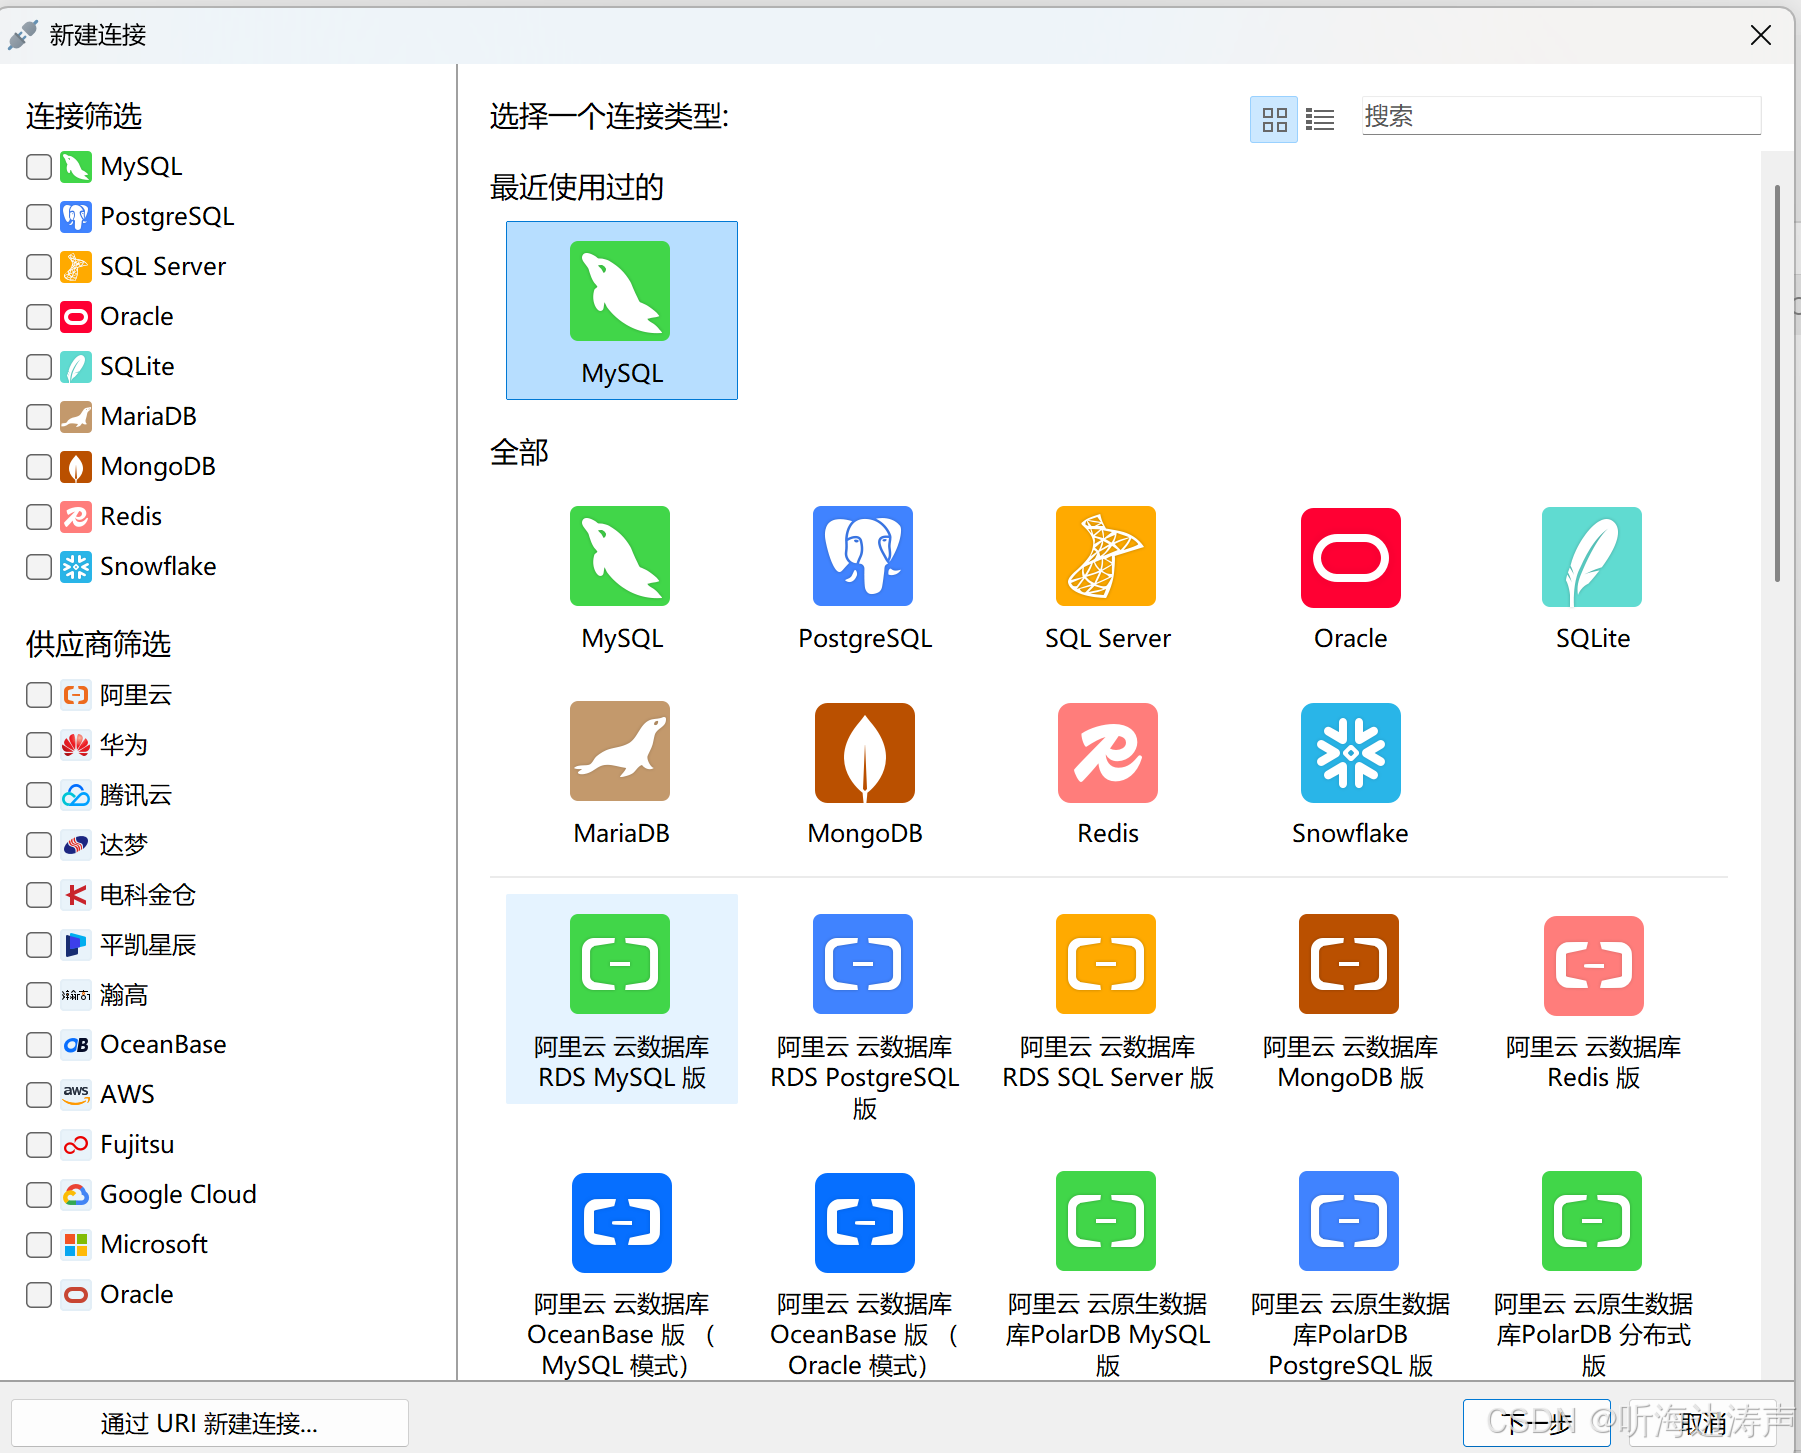Select the SQL Server connection type

[x=1106, y=578]
